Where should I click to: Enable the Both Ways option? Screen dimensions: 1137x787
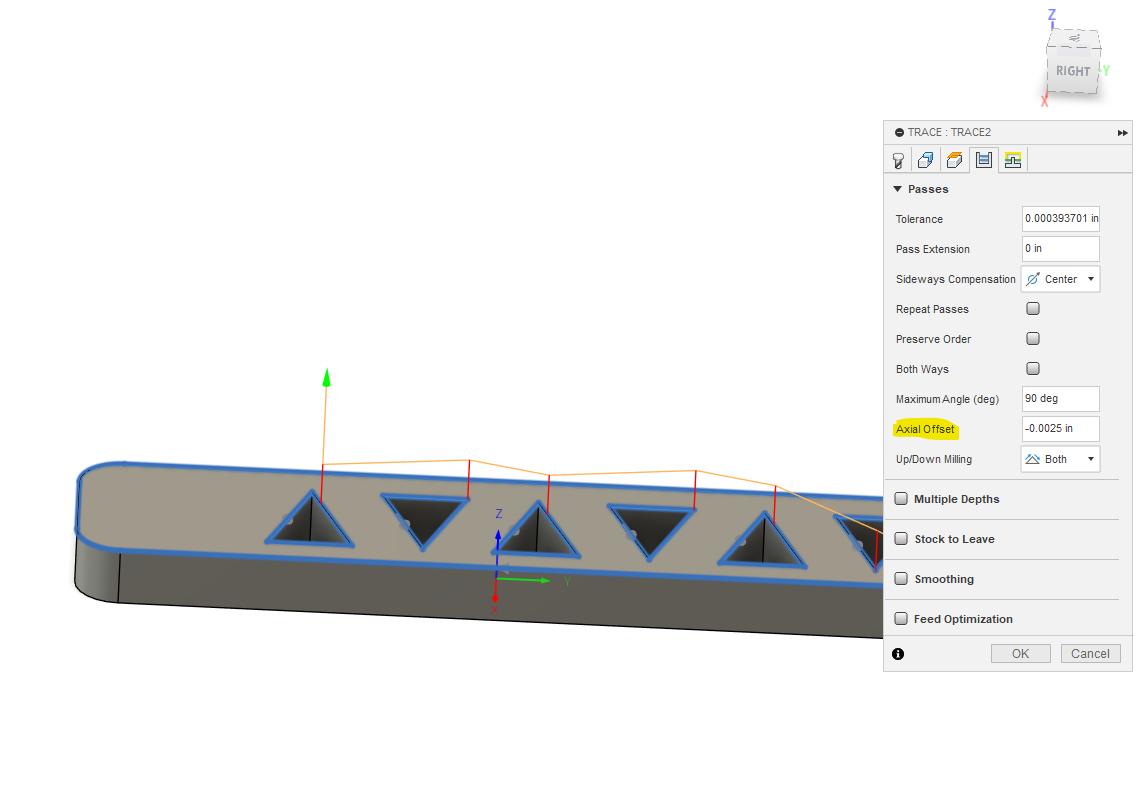(1032, 368)
